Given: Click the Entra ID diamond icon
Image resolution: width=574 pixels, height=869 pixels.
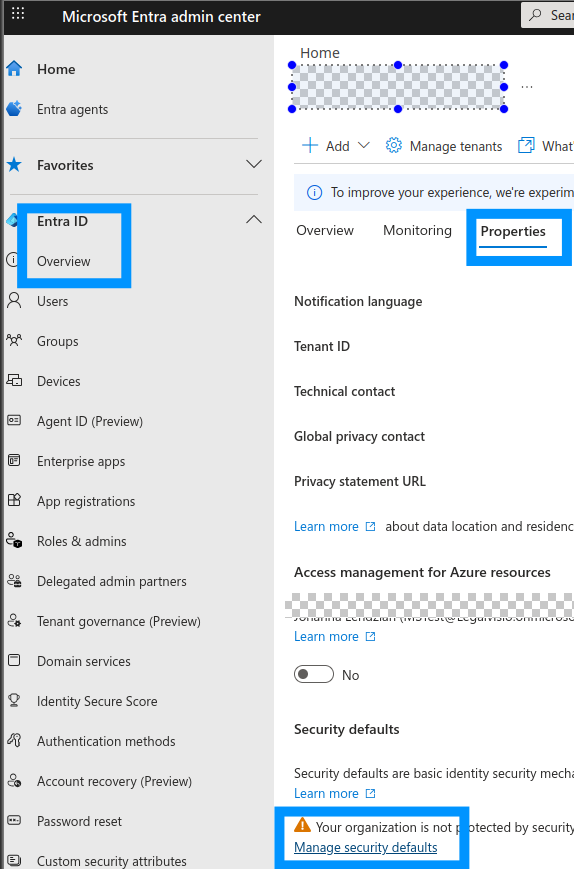Looking at the screenshot, I should click(12, 220).
